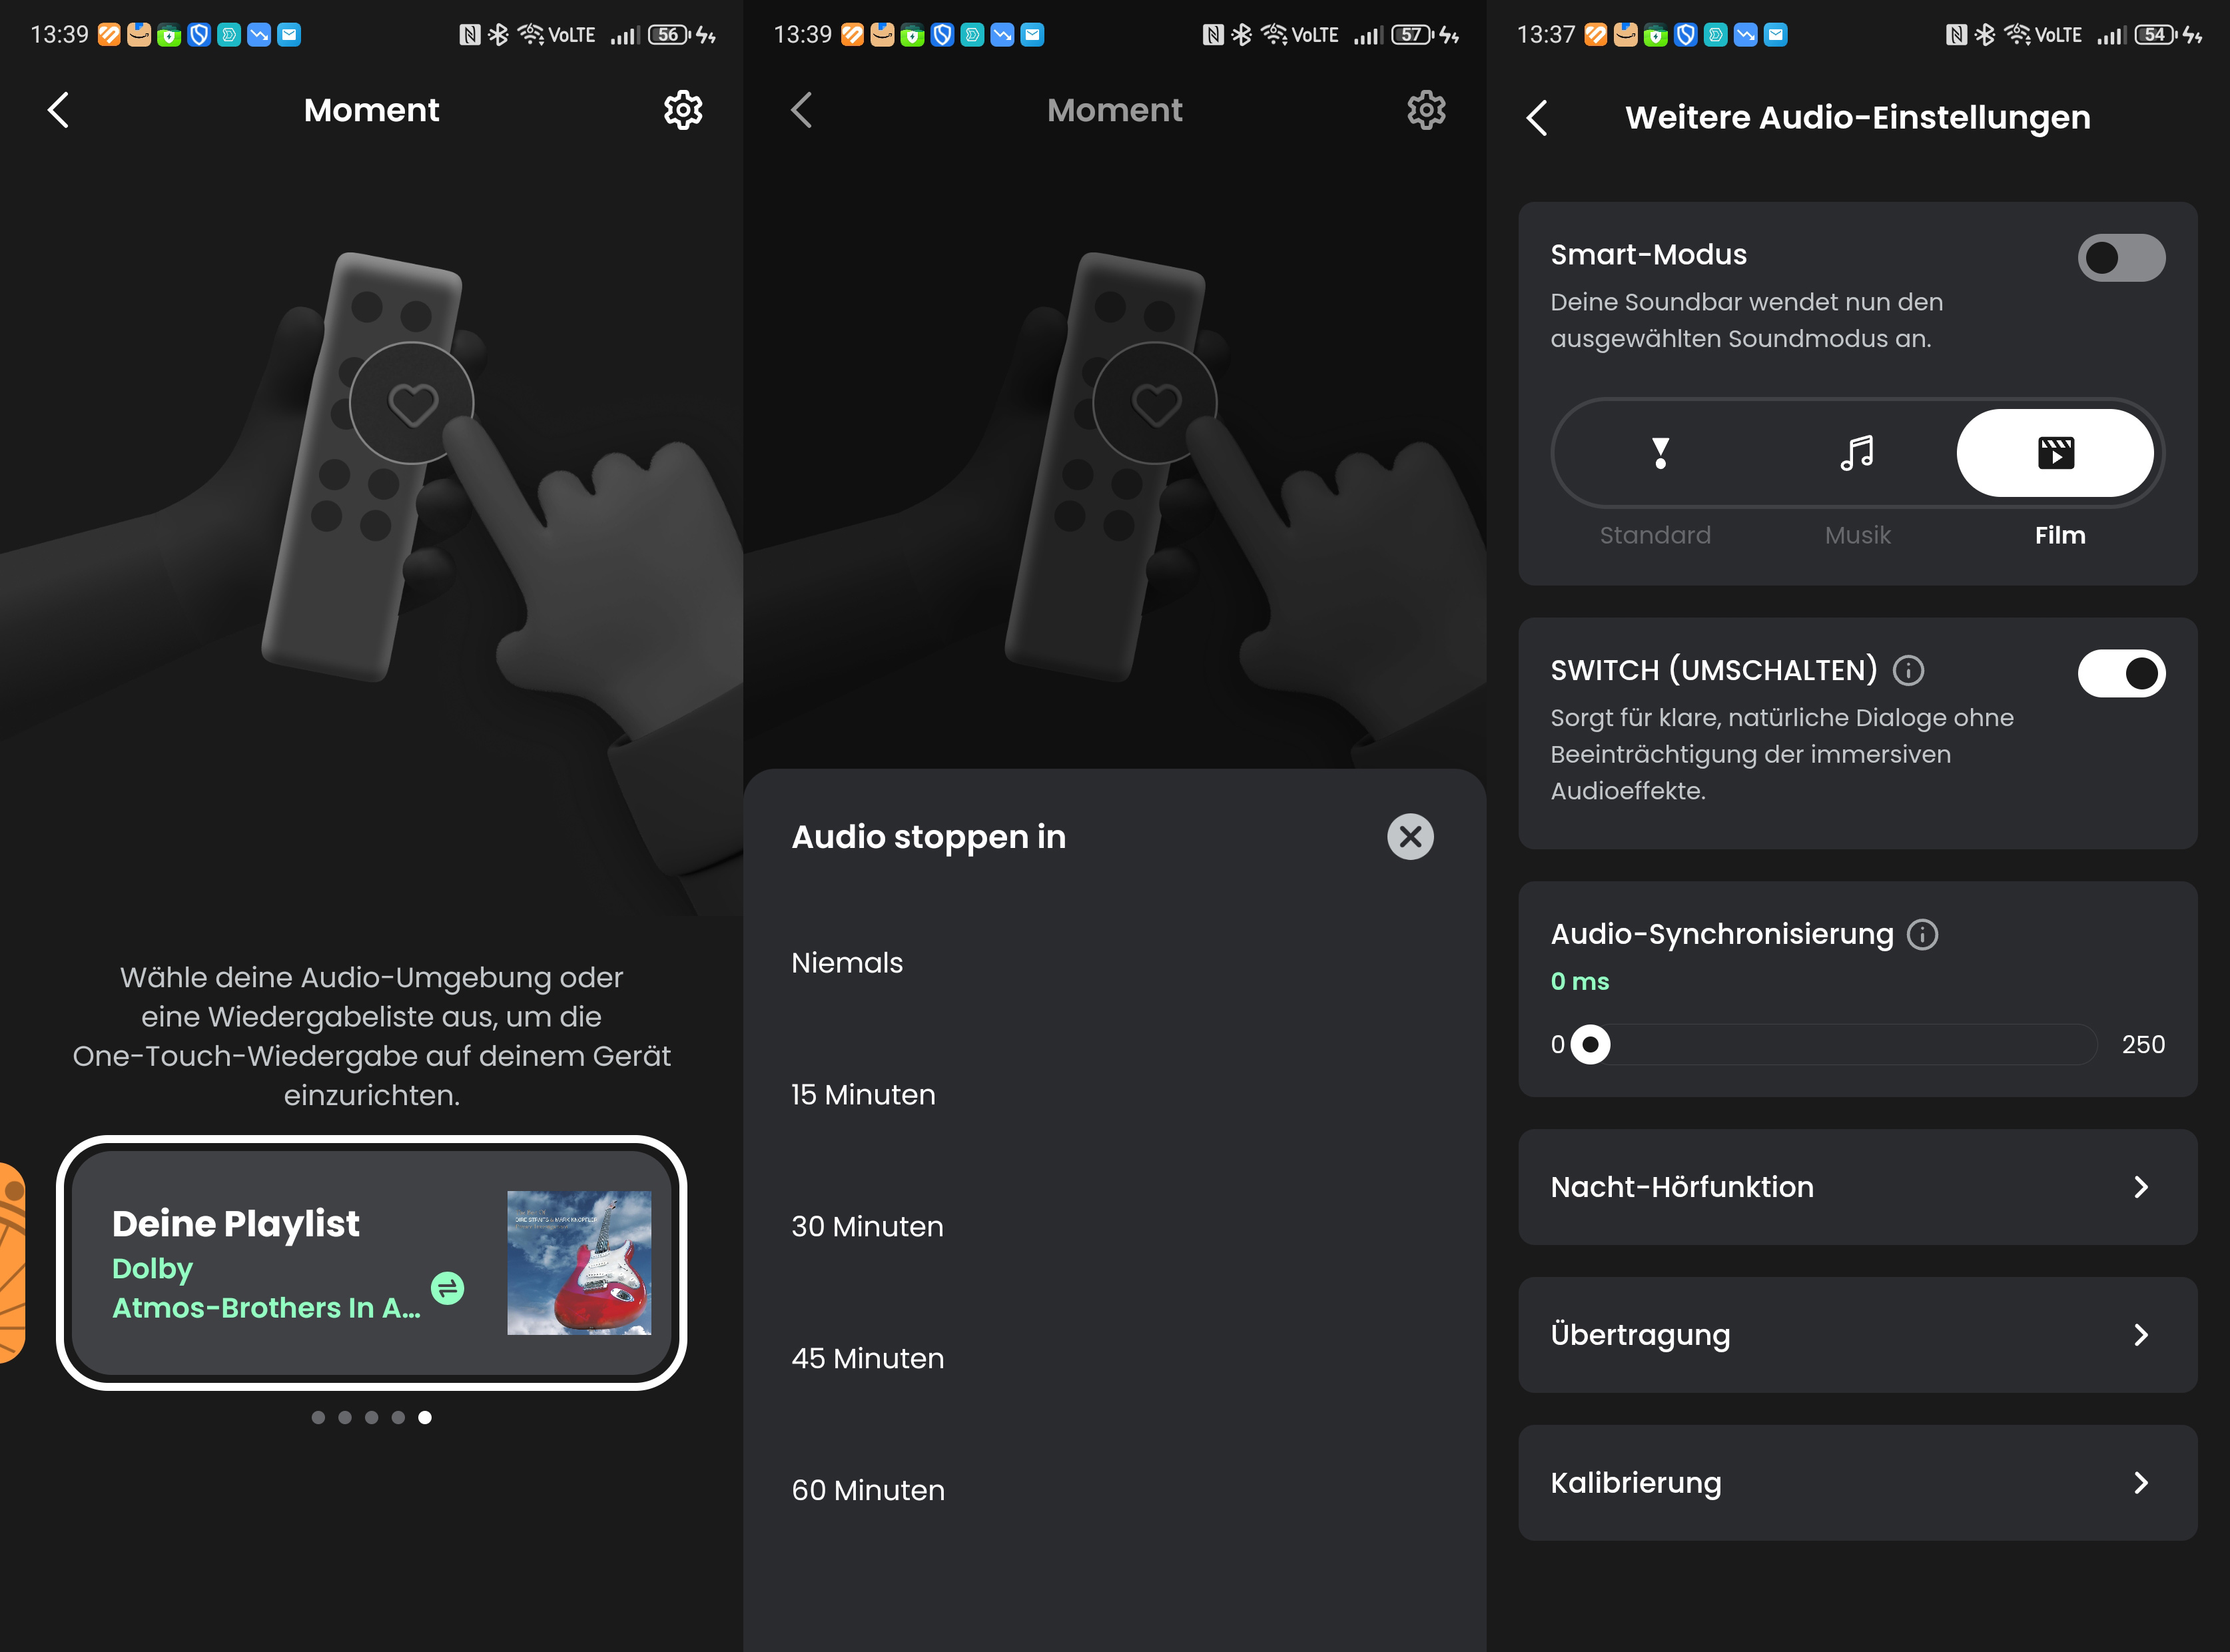The image size is (2230, 1652).
Task: Tap back arrow on Weitere Audio-Einstellungen
Action: click(x=1537, y=118)
